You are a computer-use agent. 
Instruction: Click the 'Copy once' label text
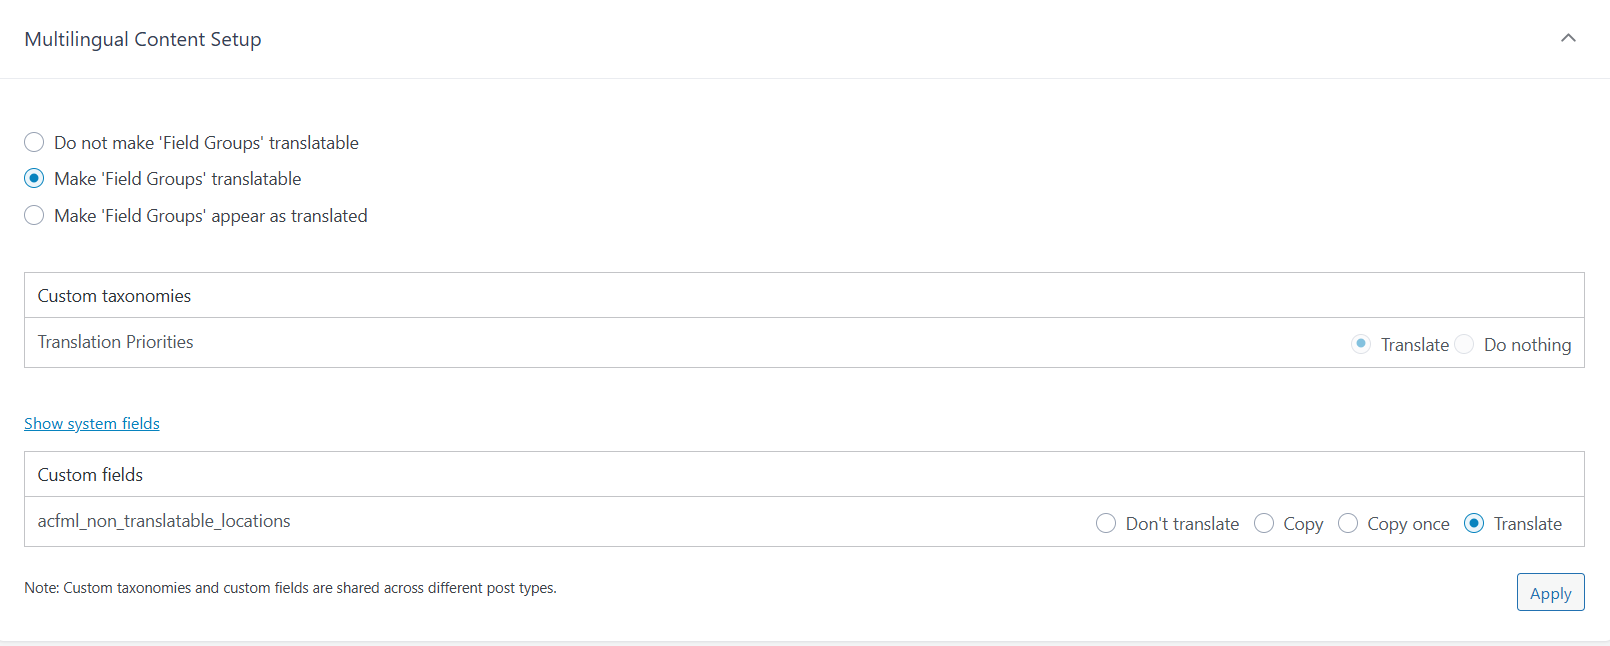click(x=1408, y=524)
